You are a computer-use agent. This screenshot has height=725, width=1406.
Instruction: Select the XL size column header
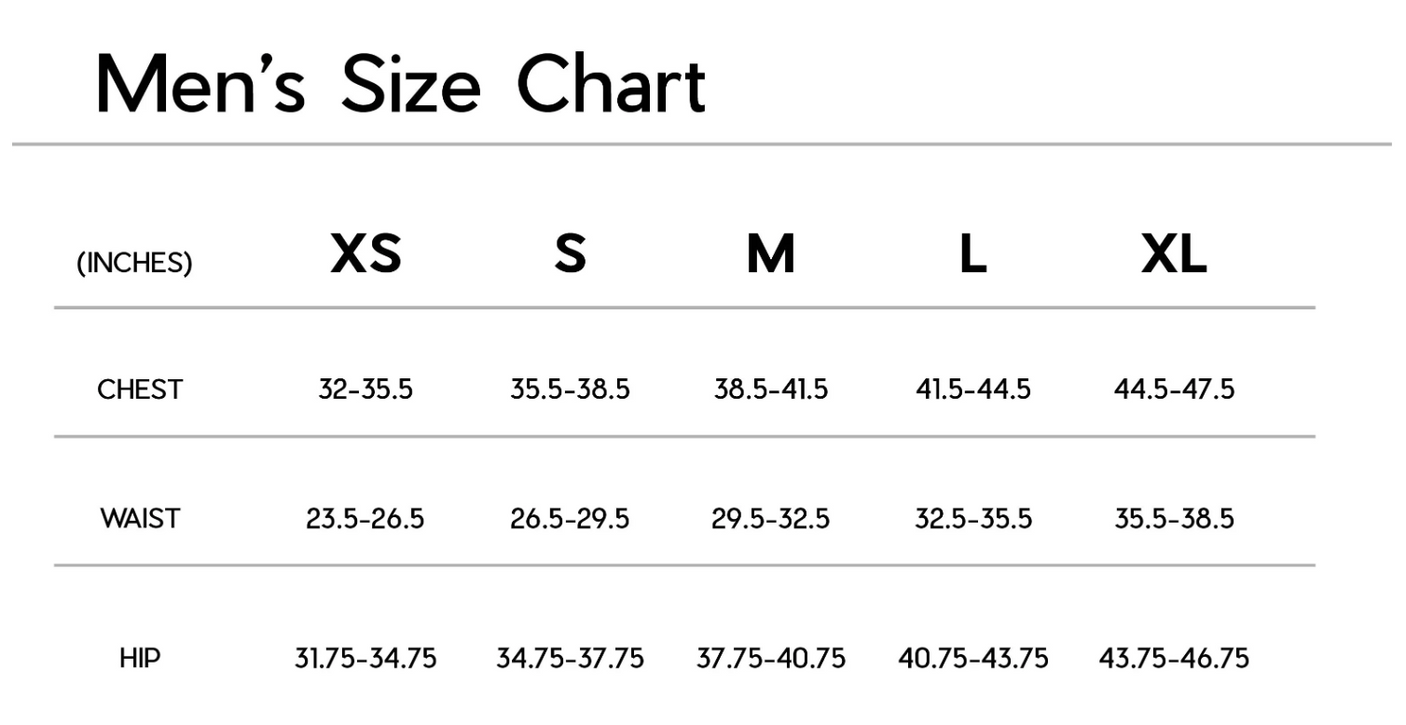(x=1174, y=255)
